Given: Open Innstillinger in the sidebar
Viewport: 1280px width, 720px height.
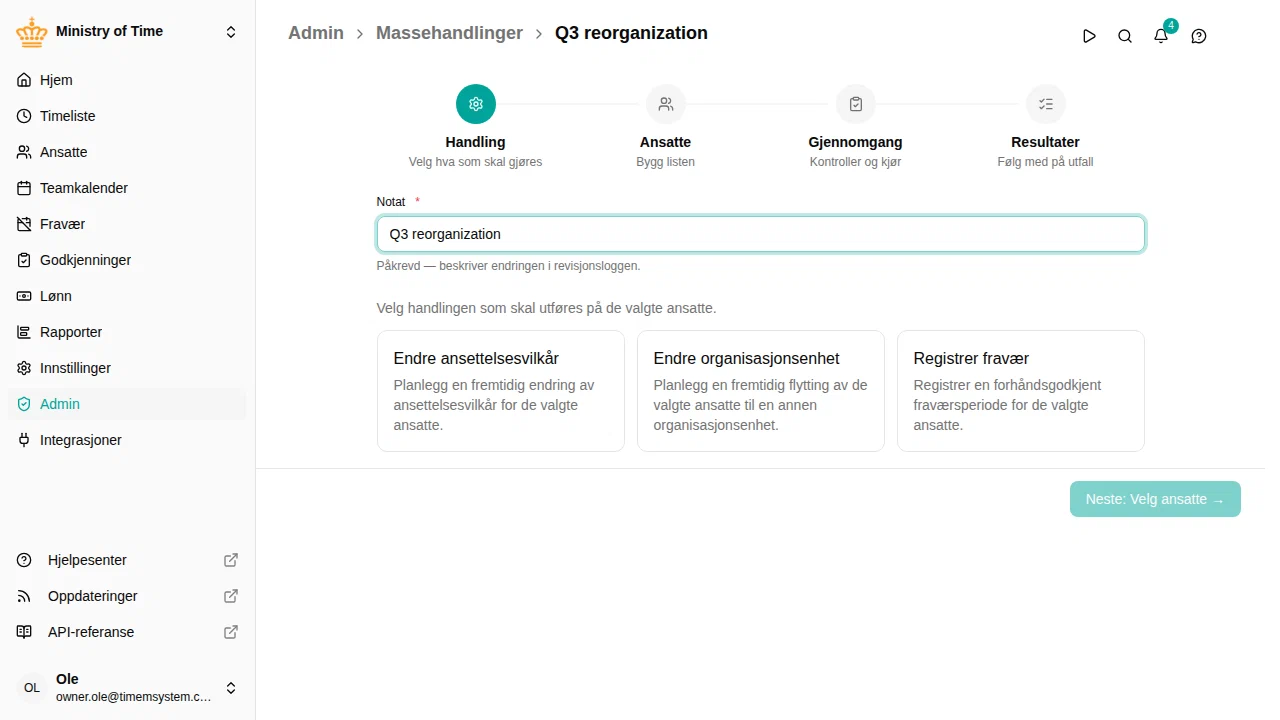Looking at the screenshot, I should [x=127, y=368].
